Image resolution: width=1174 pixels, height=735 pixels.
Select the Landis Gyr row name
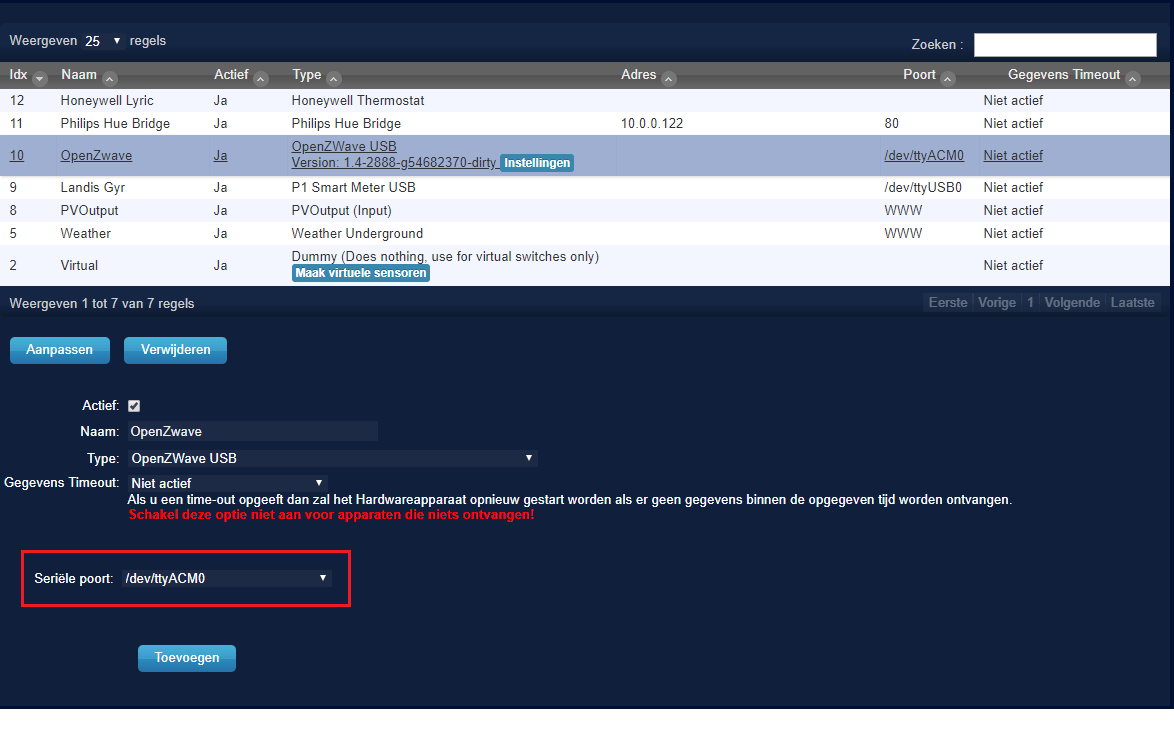tap(93, 187)
